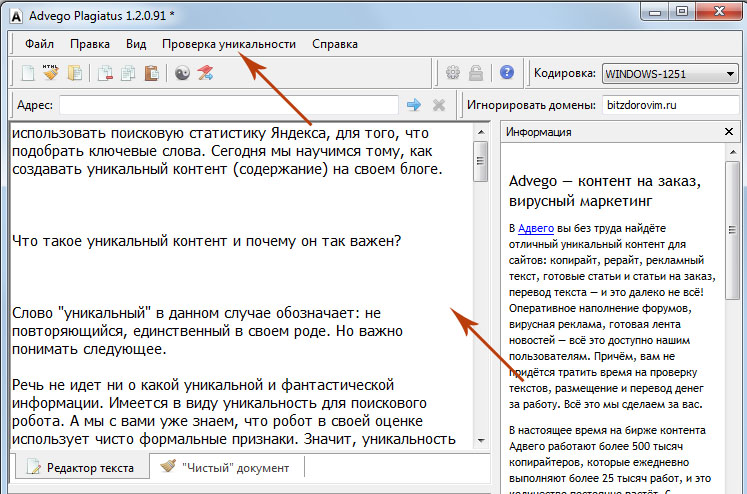Click the paste clipboard icon
747x494 pixels.
tap(151, 73)
